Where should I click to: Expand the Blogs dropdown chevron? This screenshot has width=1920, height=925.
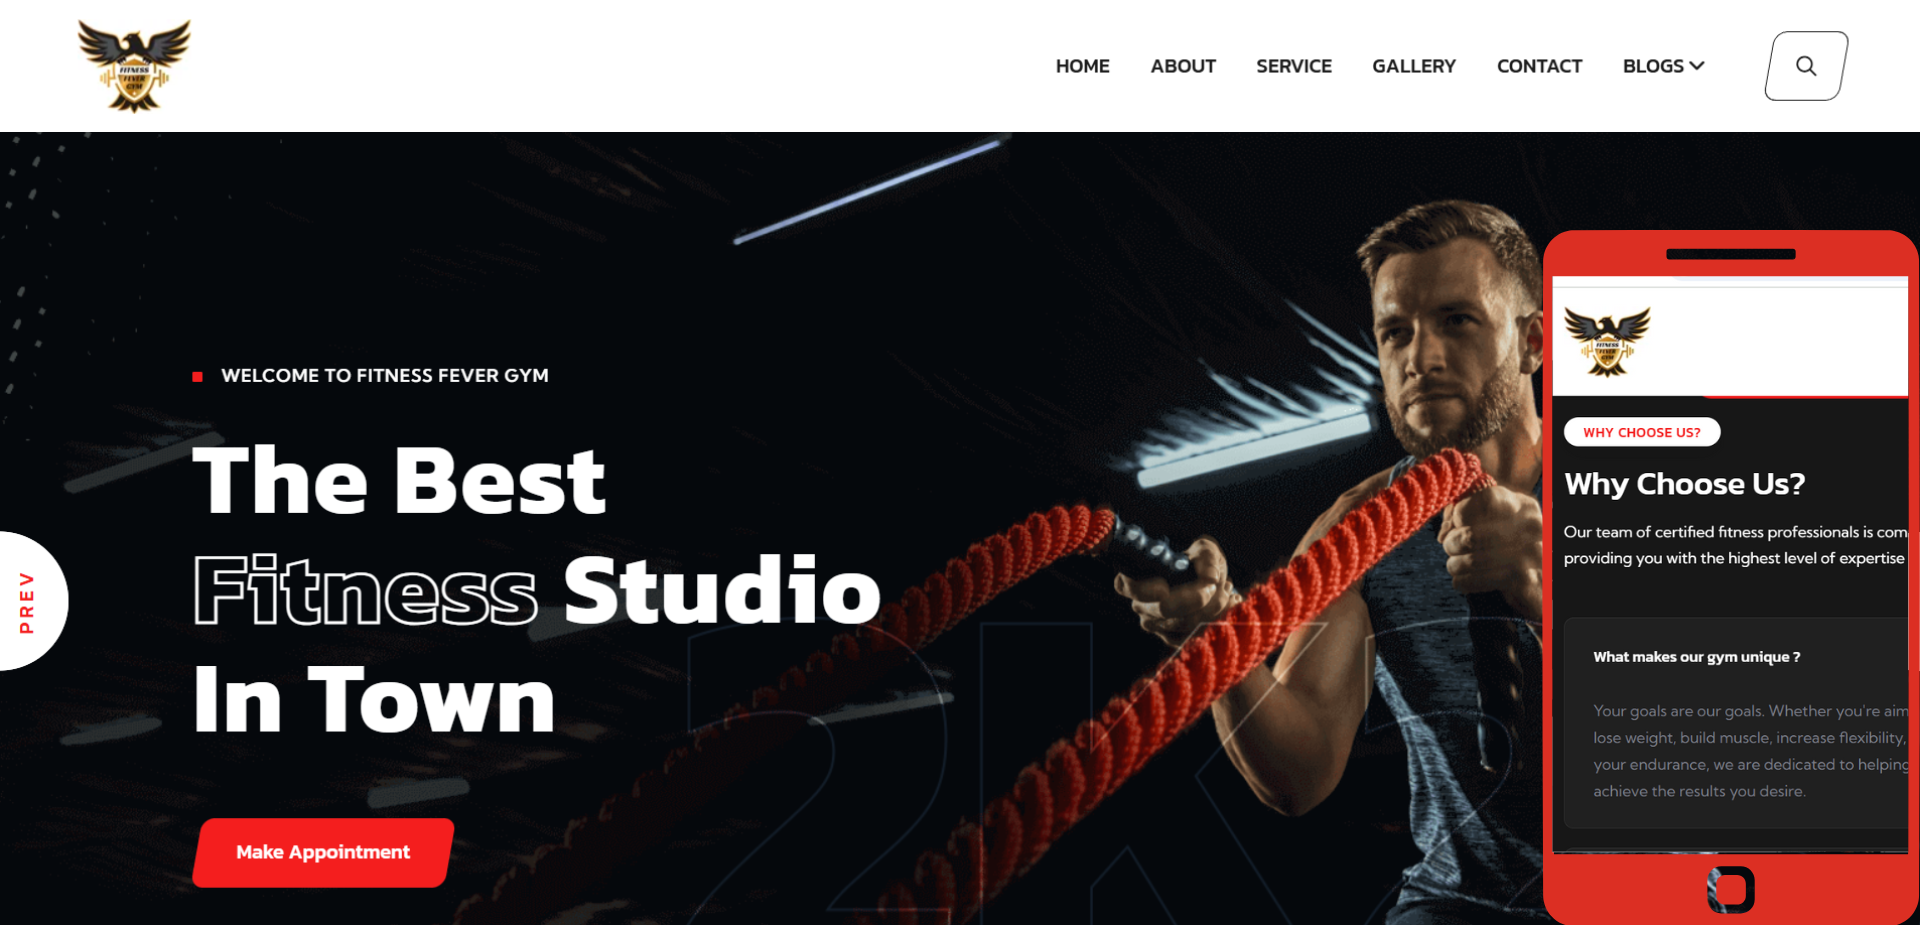(x=1697, y=66)
